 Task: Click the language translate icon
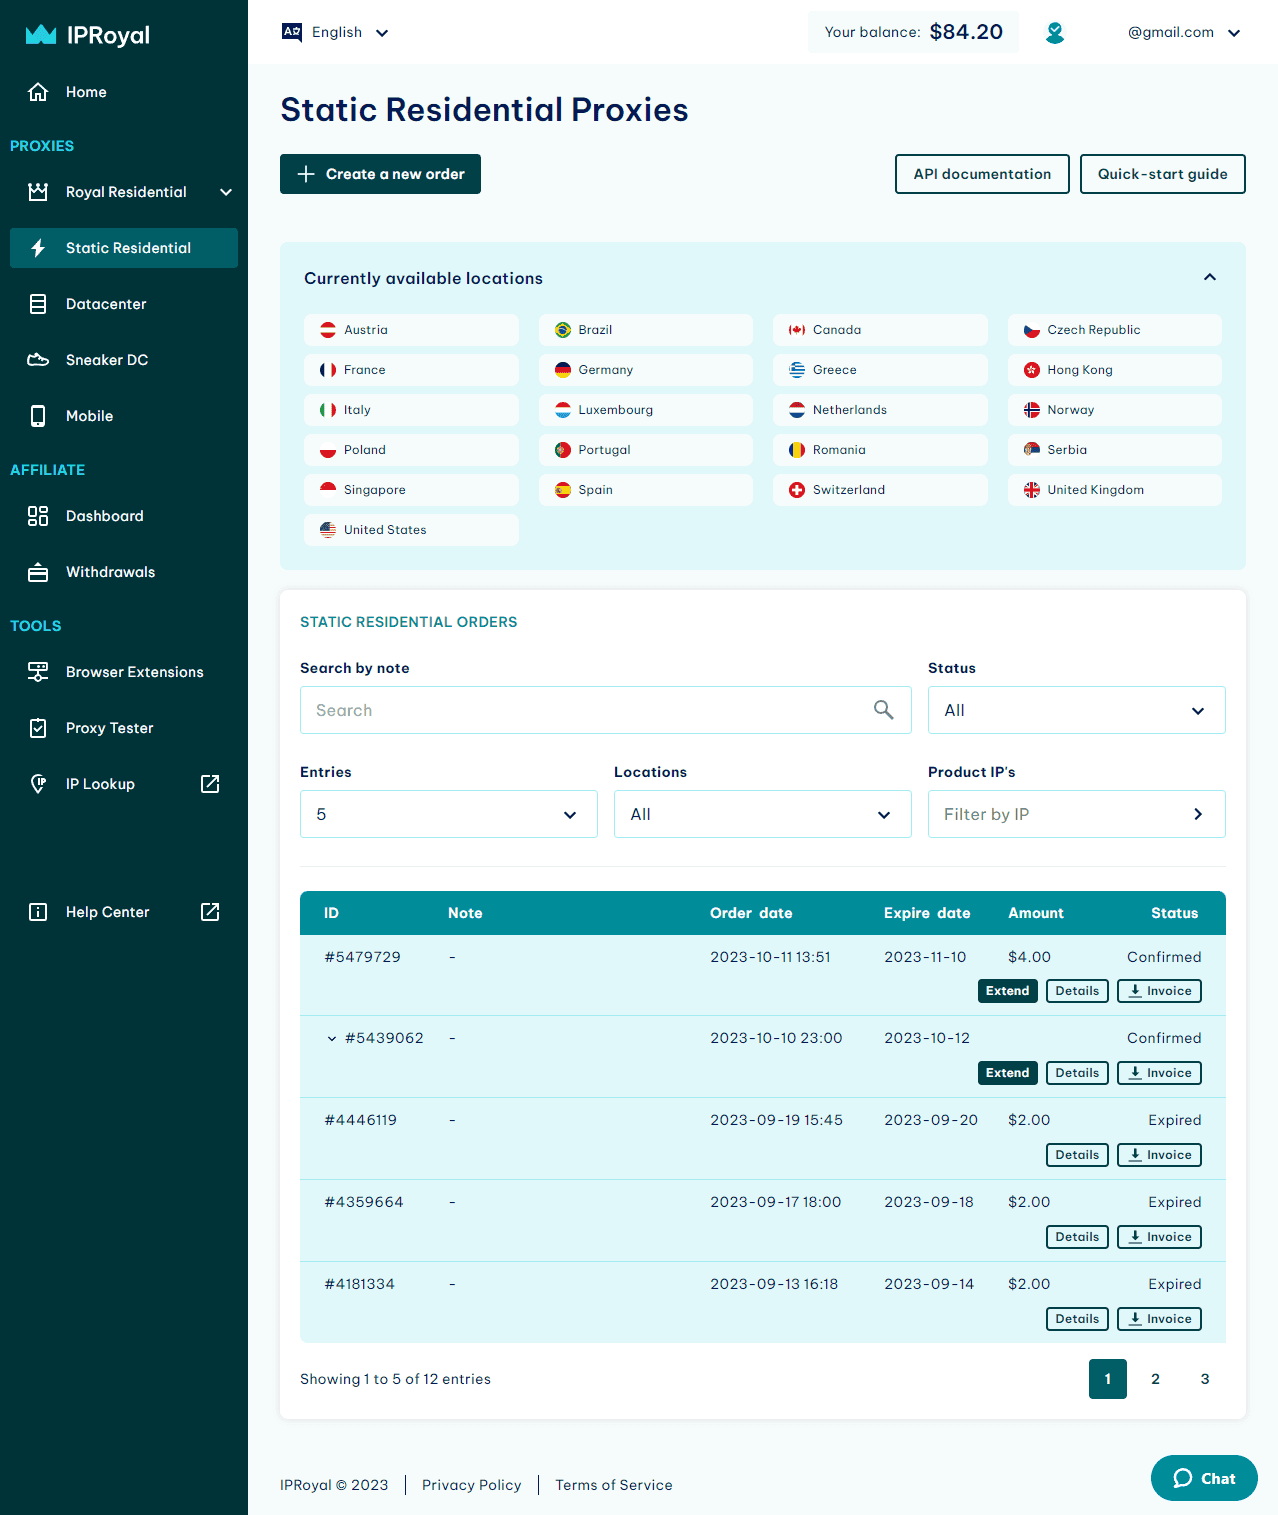tap(292, 32)
